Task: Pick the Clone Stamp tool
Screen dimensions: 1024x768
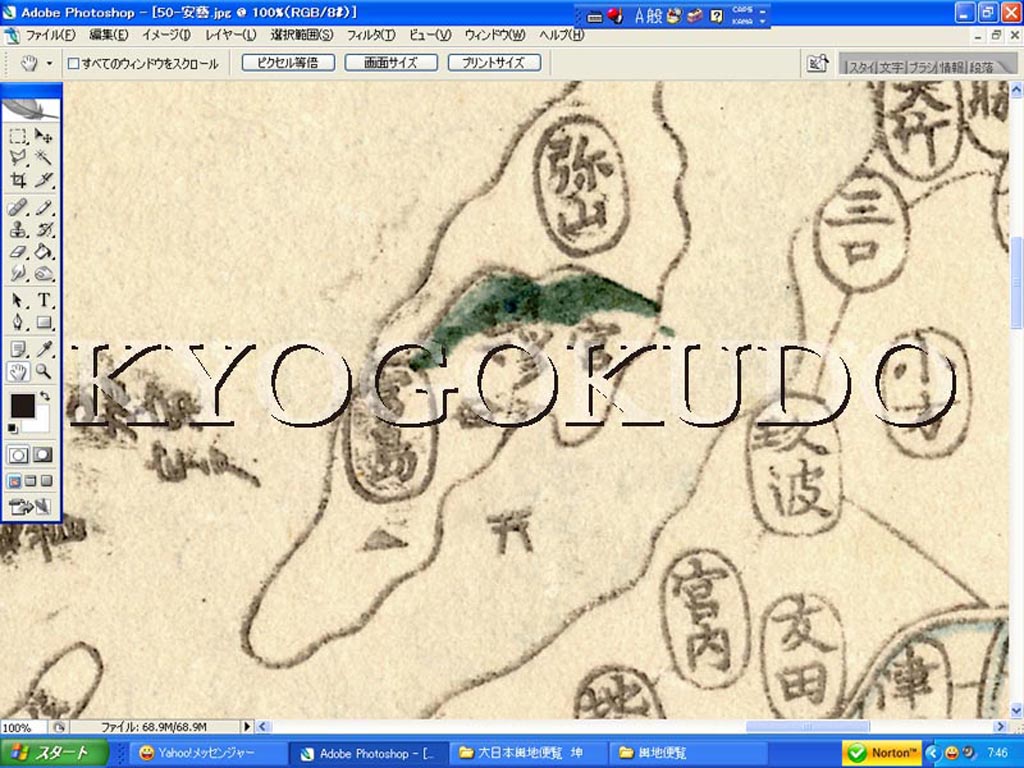Action: tap(18, 229)
